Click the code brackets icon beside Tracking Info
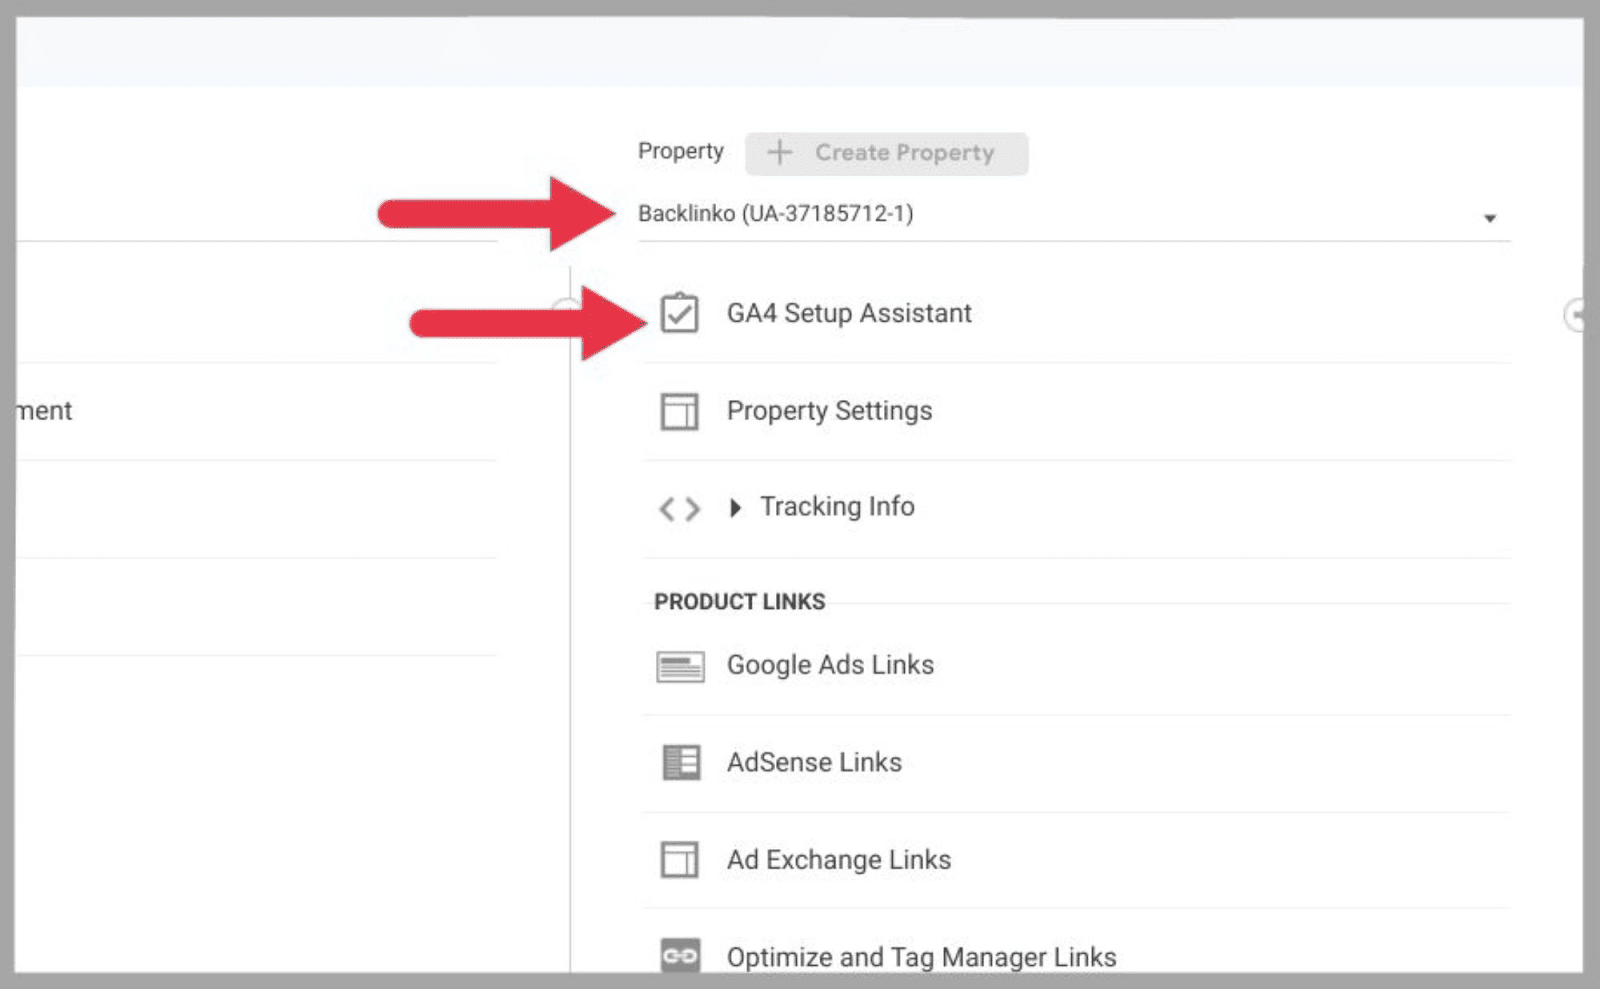The height and width of the screenshot is (989, 1600). [x=680, y=509]
